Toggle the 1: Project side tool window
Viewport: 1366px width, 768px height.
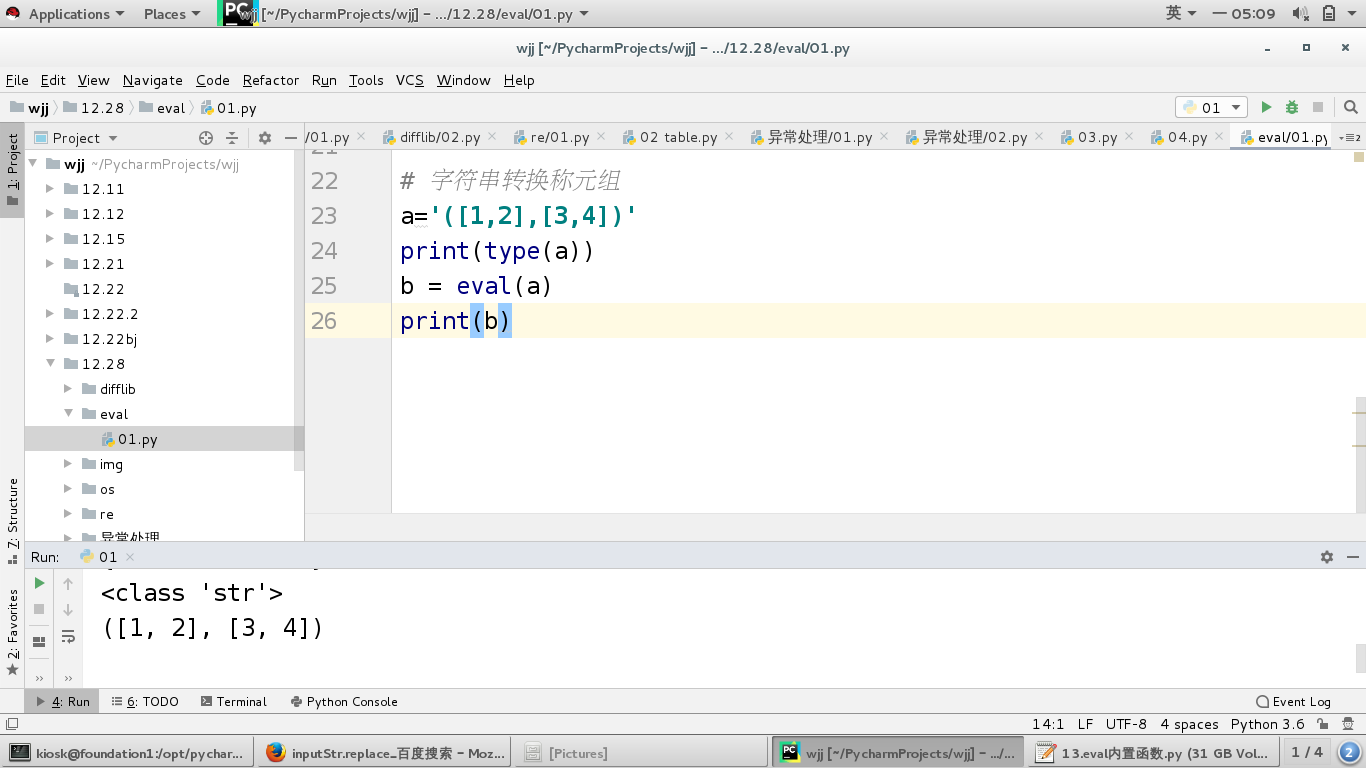12,172
